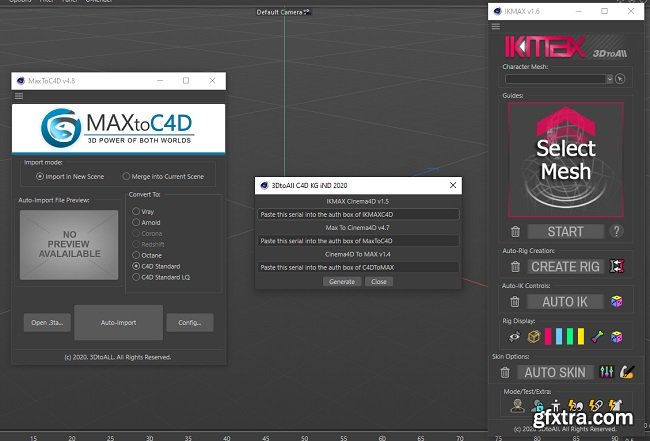Screen dimensions: 650x441
Task: Open skin weight sliders icon beside AUTO SKIN
Action: pos(604,372)
